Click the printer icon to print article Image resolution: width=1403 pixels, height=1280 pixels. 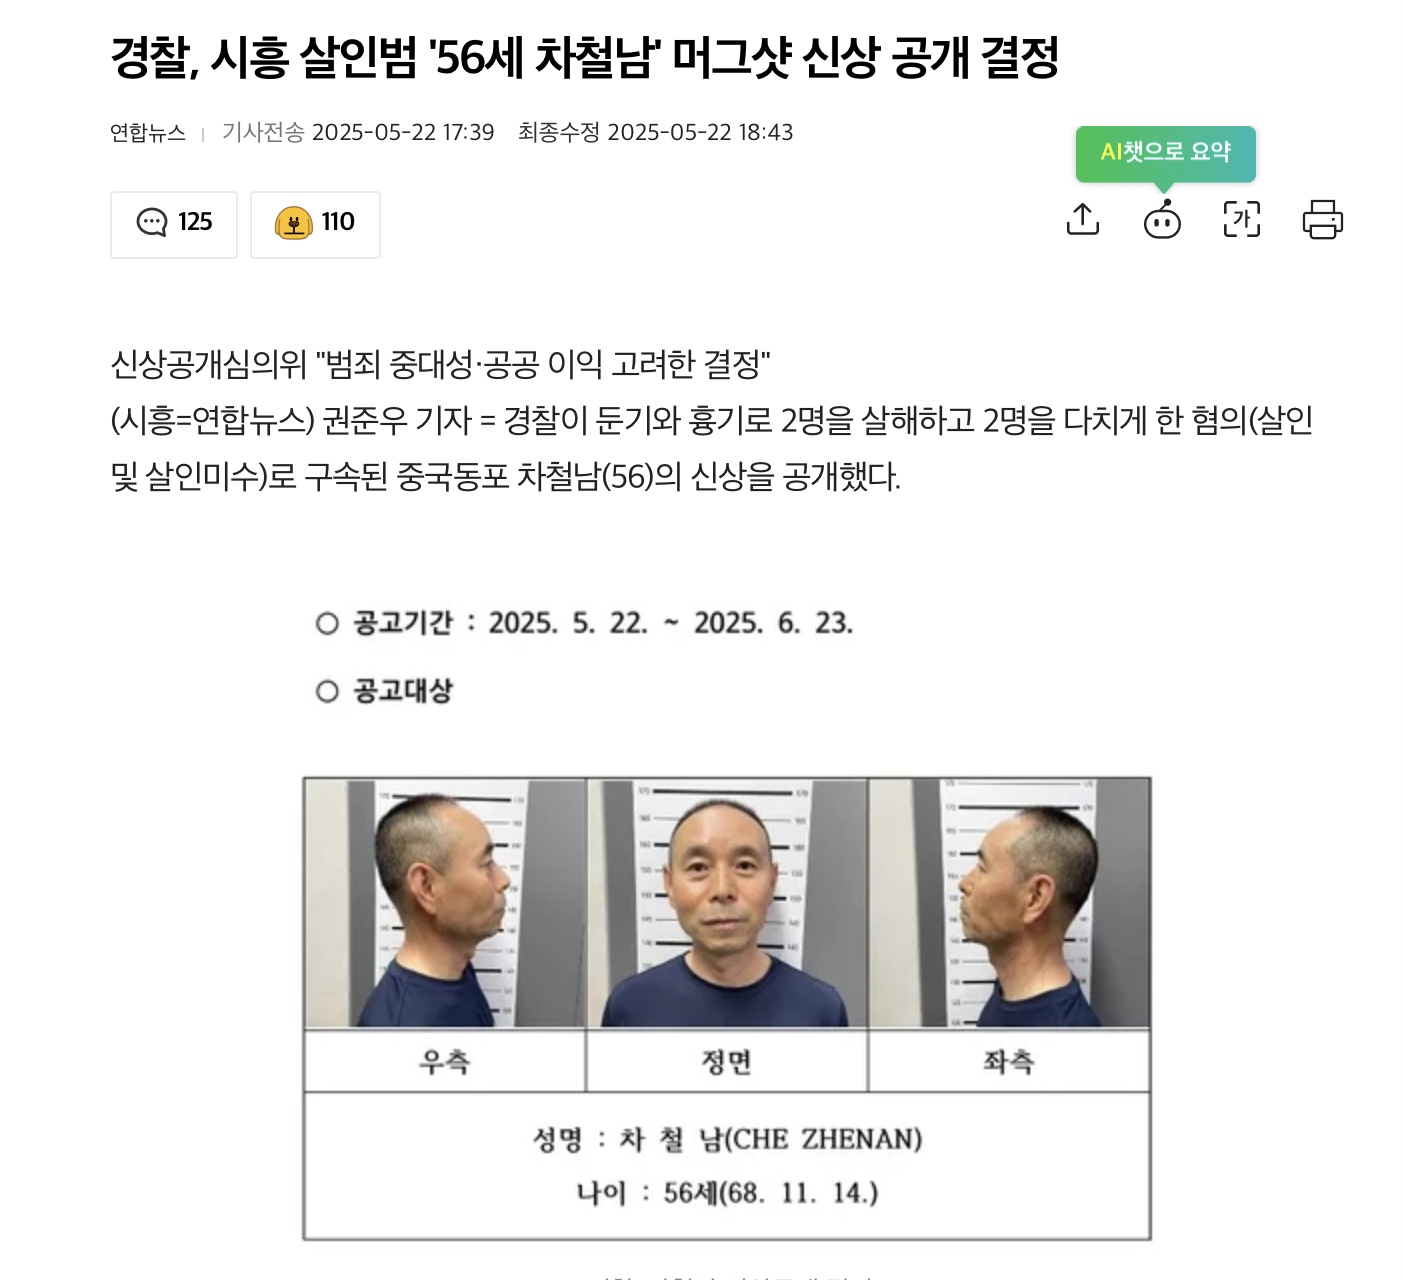pos(1322,219)
